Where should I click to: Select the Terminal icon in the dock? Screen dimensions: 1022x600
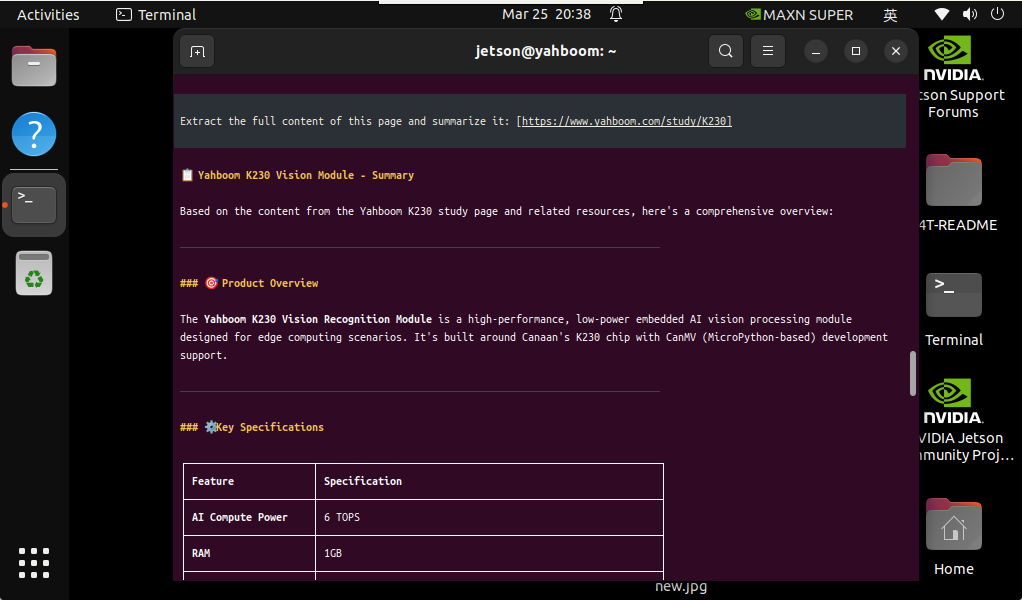tap(34, 205)
